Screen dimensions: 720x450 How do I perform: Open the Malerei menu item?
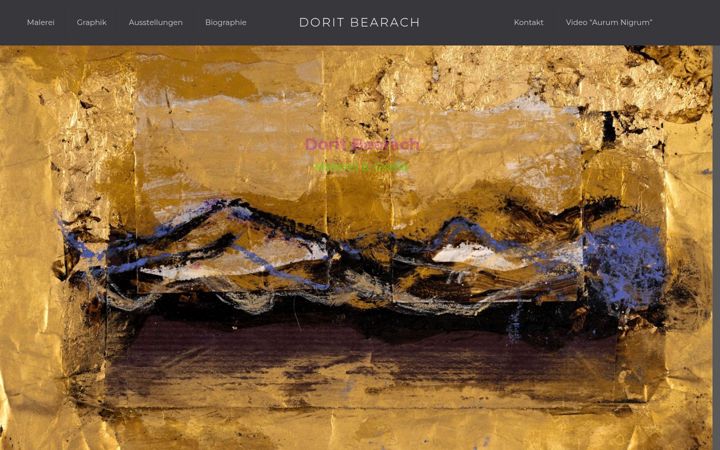click(40, 22)
